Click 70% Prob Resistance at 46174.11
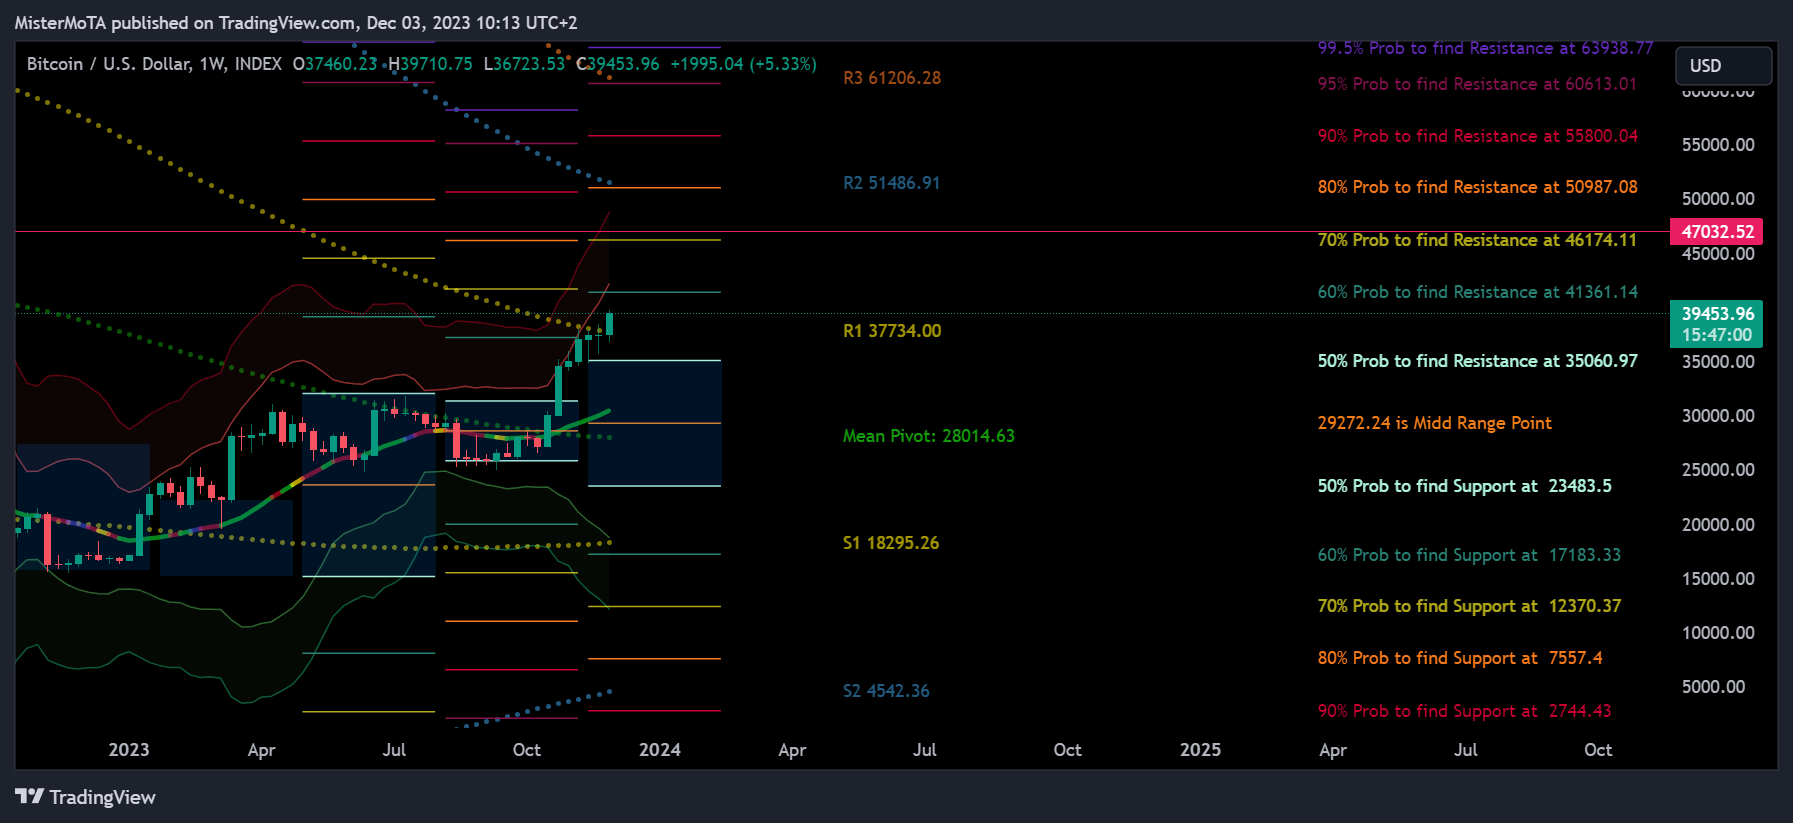The width and height of the screenshot is (1793, 823). pos(1477,240)
